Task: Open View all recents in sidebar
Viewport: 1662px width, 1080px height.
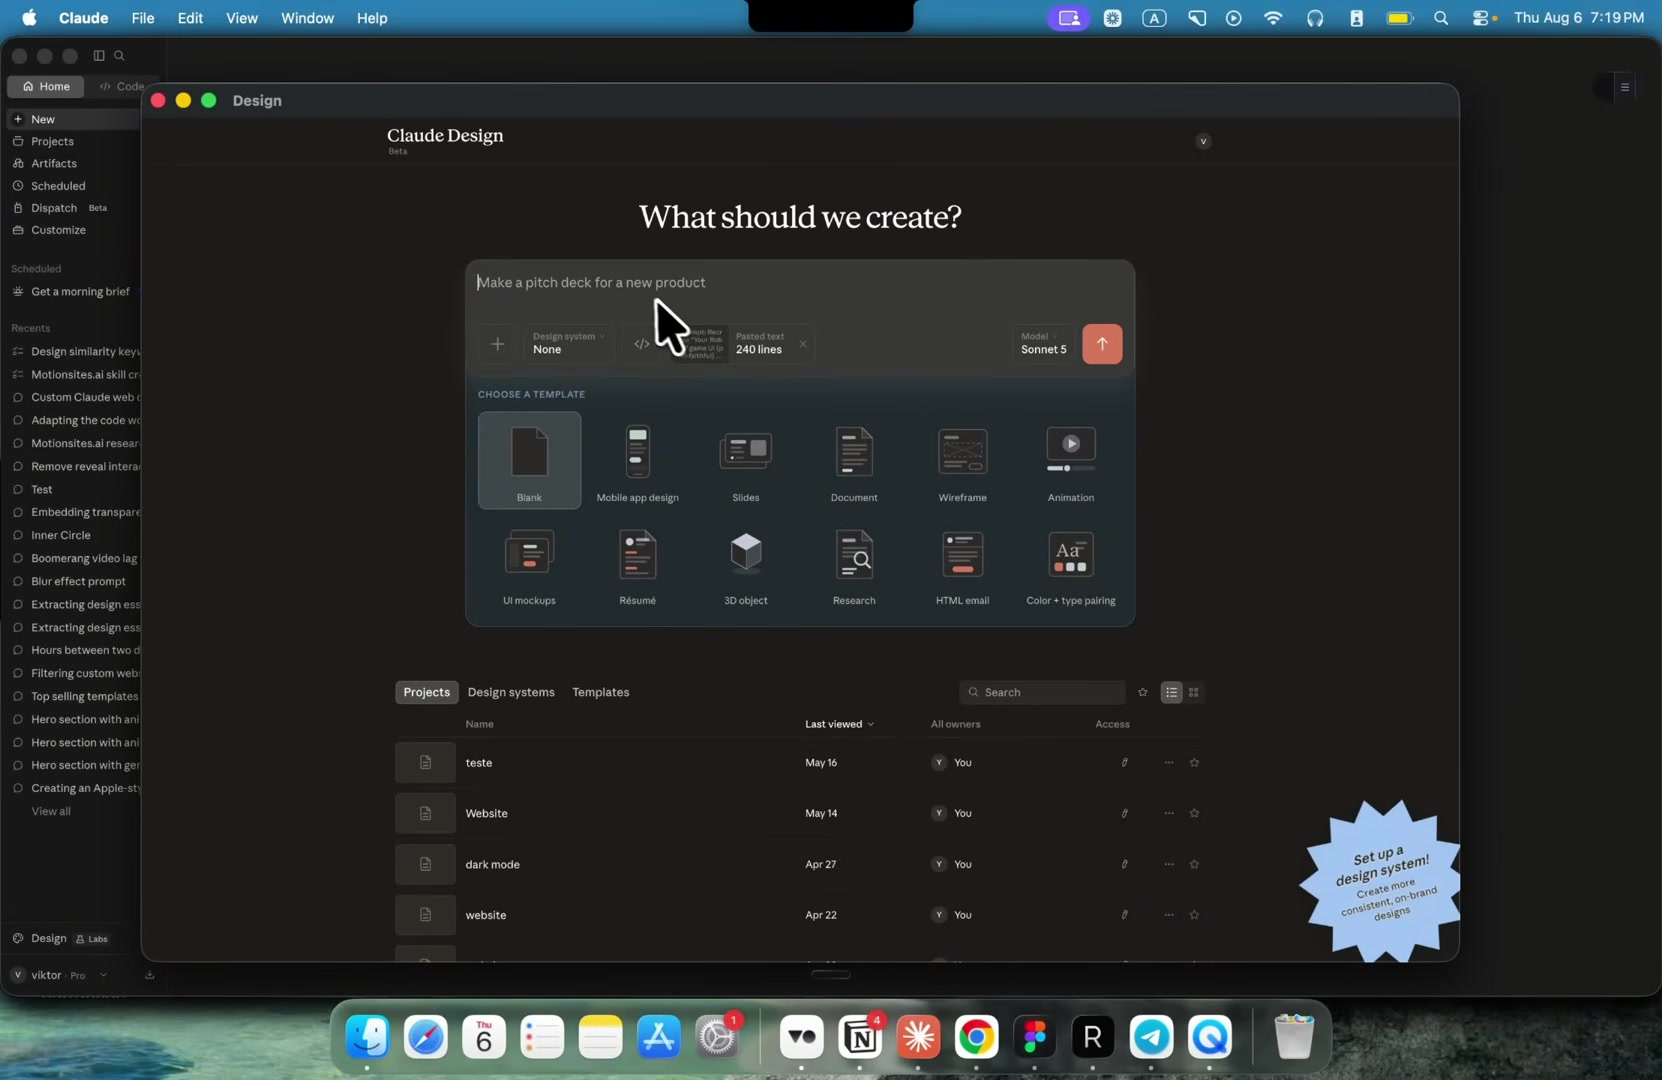Action: tap(51, 811)
